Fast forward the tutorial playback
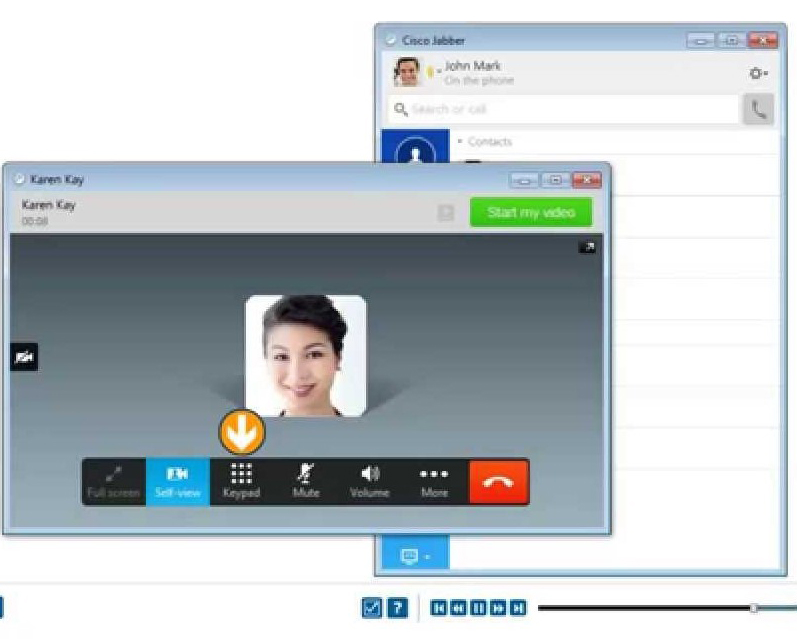797x639 pixels. pos(498,607)
